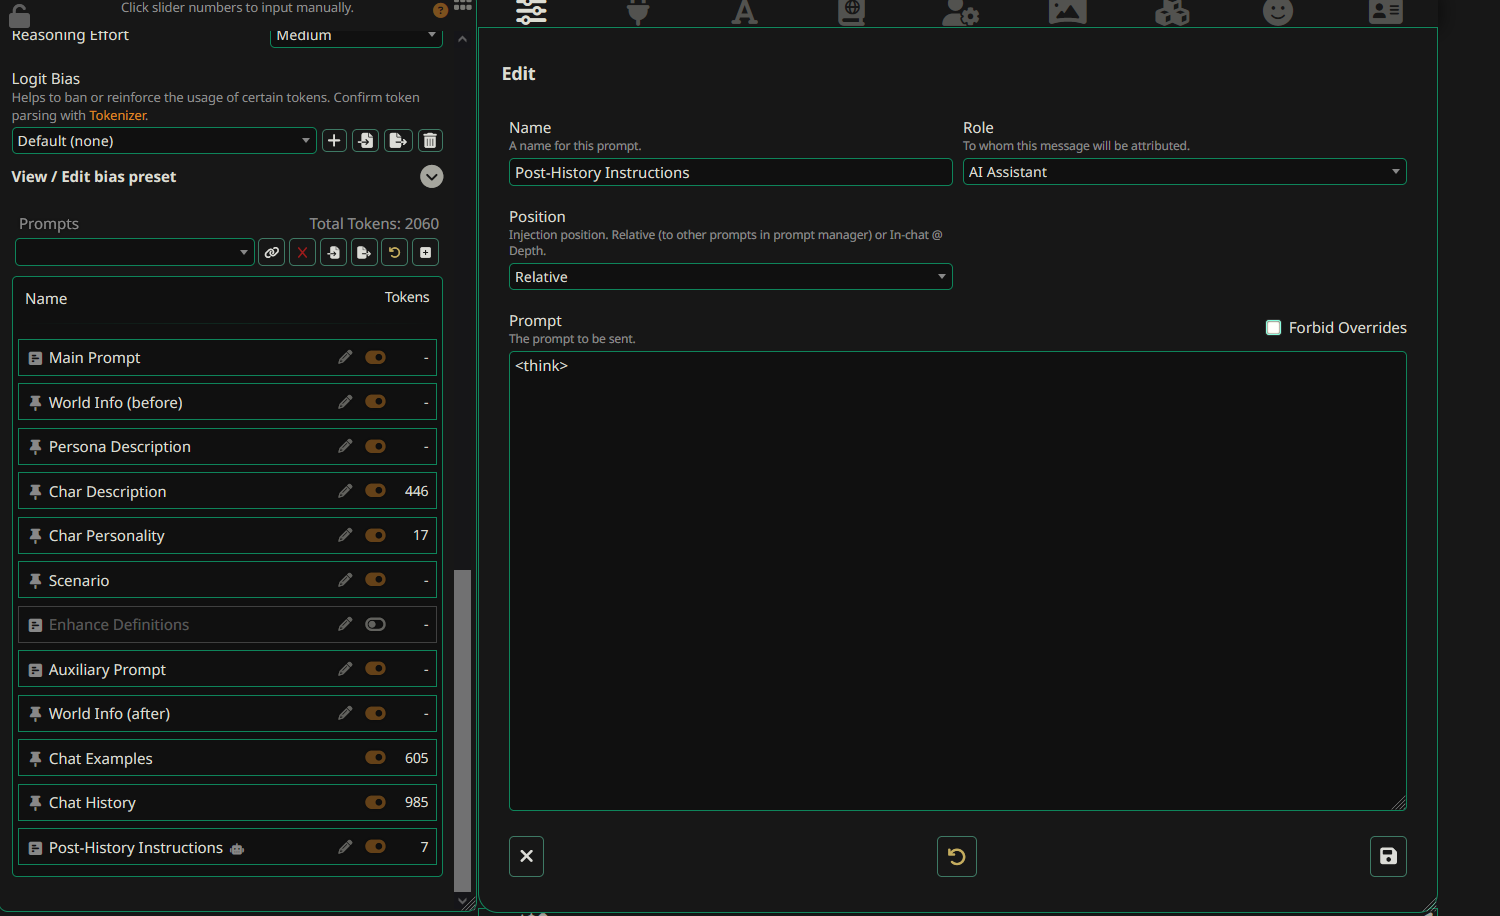Screen dimensions: 1500x916
Task: Reset the prompt with the yellow undo button
Action: point(956,856)
